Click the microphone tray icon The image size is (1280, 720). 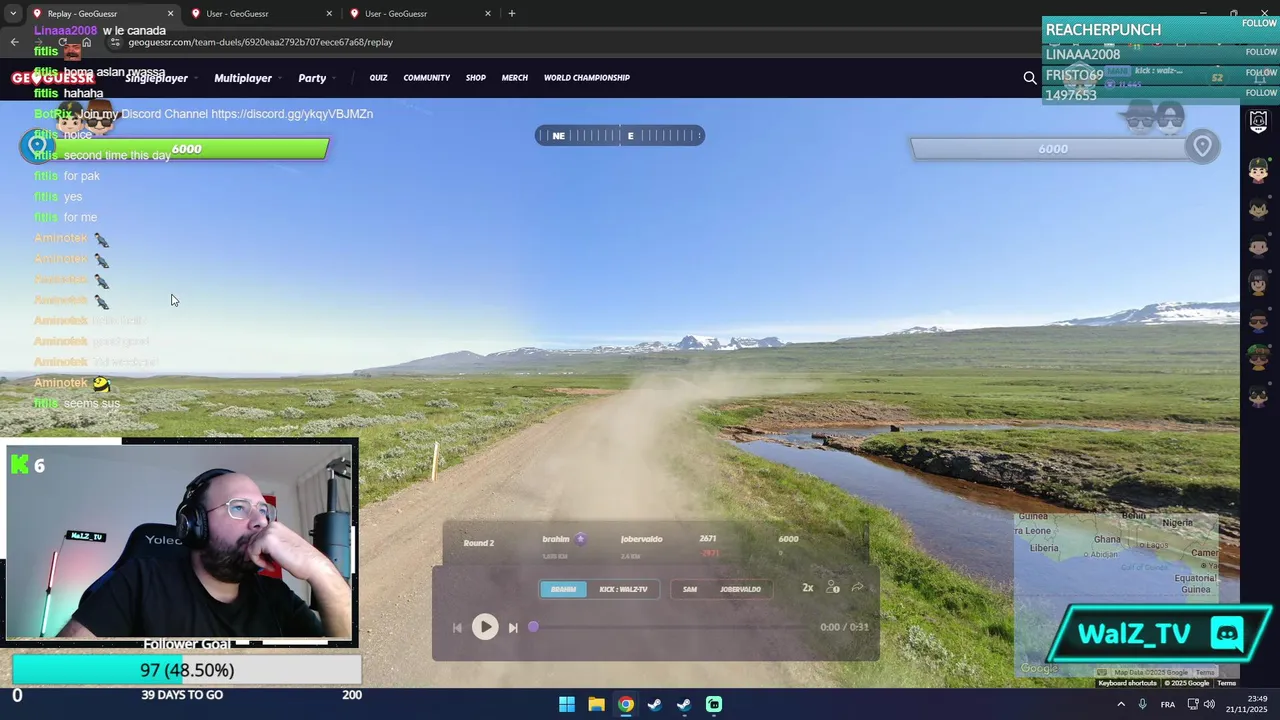(x=1142, y=704)
